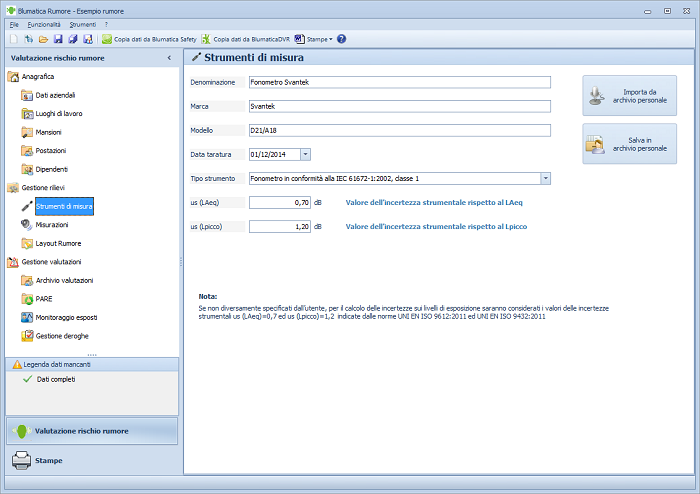Open the Data taratura date dropdown

[304, 154]
